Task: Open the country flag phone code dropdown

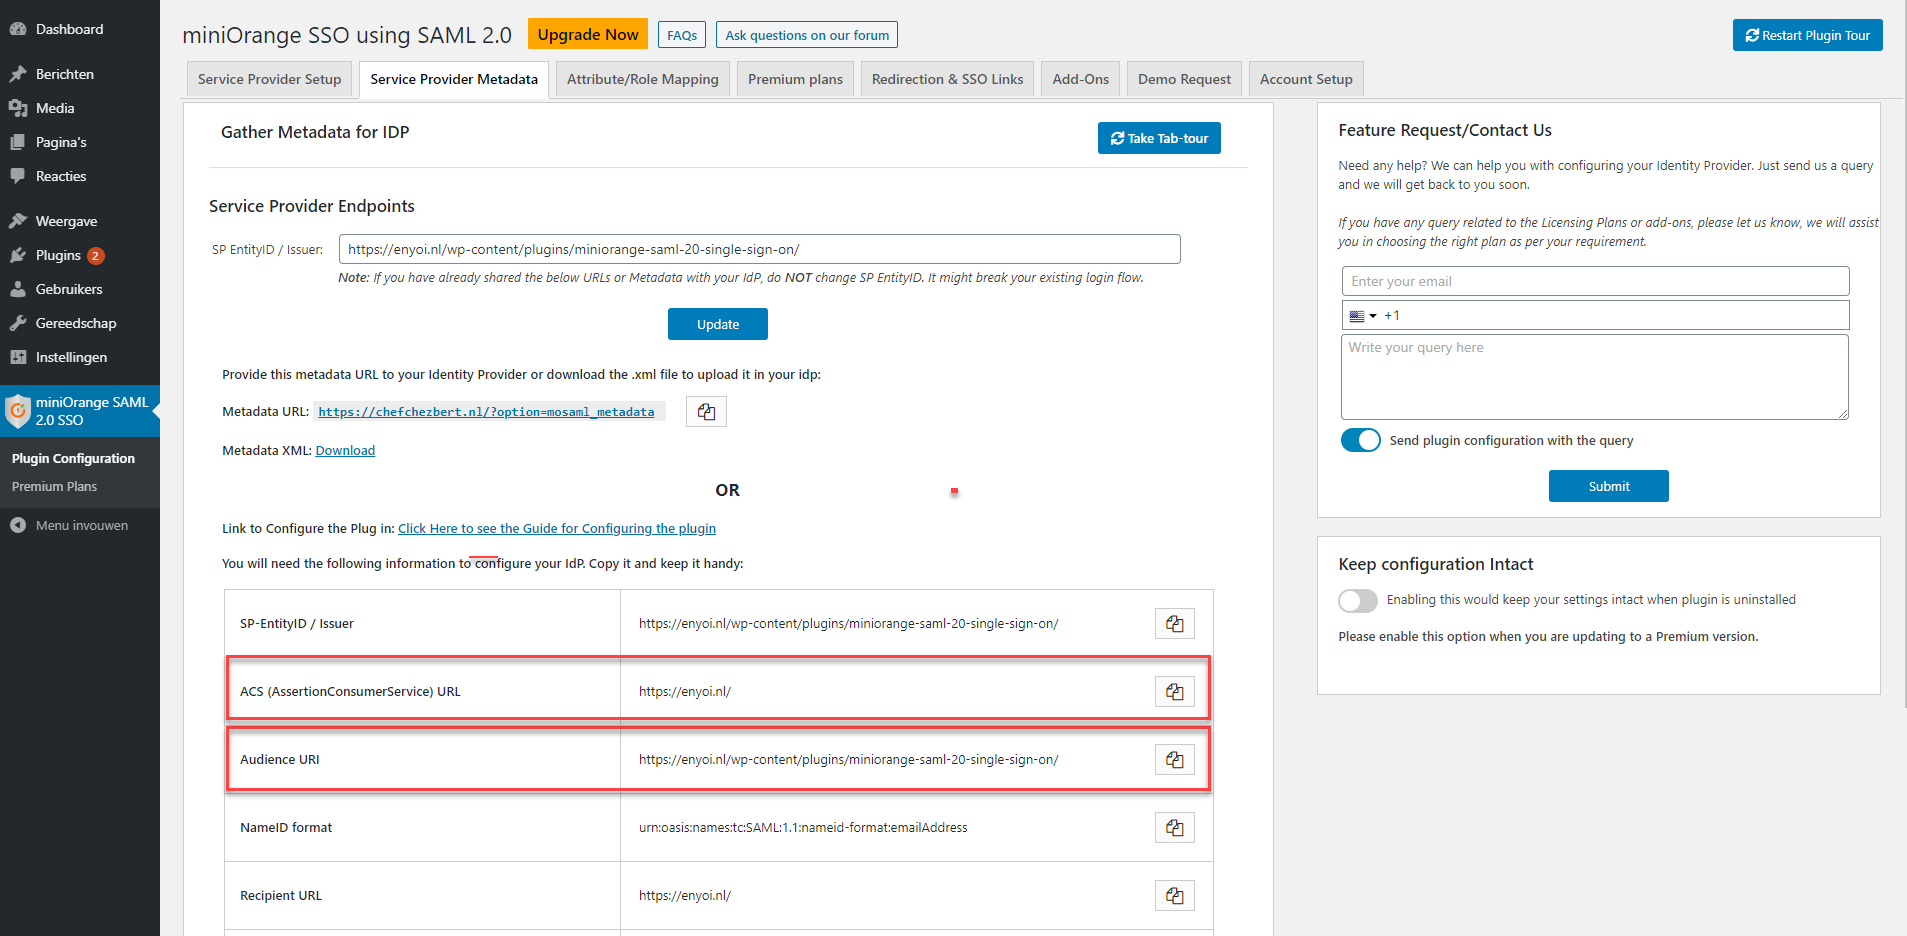Action: pos(1362,316)
